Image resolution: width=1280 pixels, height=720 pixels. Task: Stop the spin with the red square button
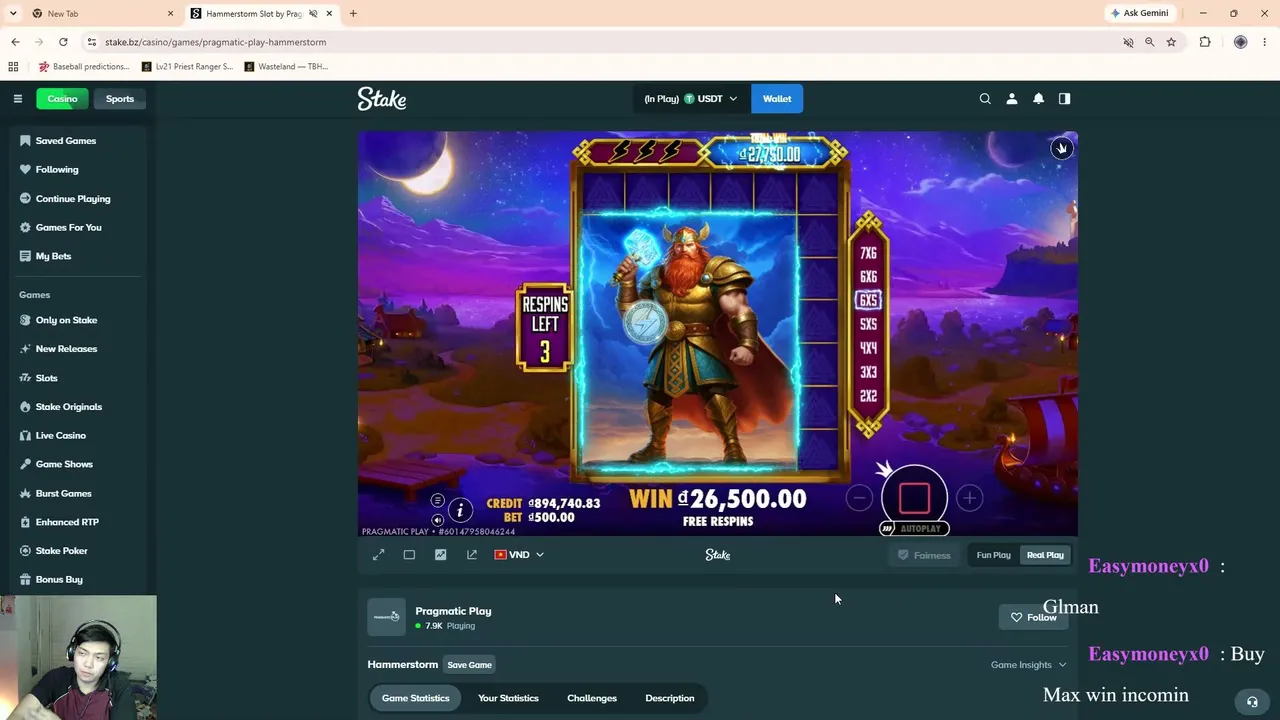click(914, 497)
